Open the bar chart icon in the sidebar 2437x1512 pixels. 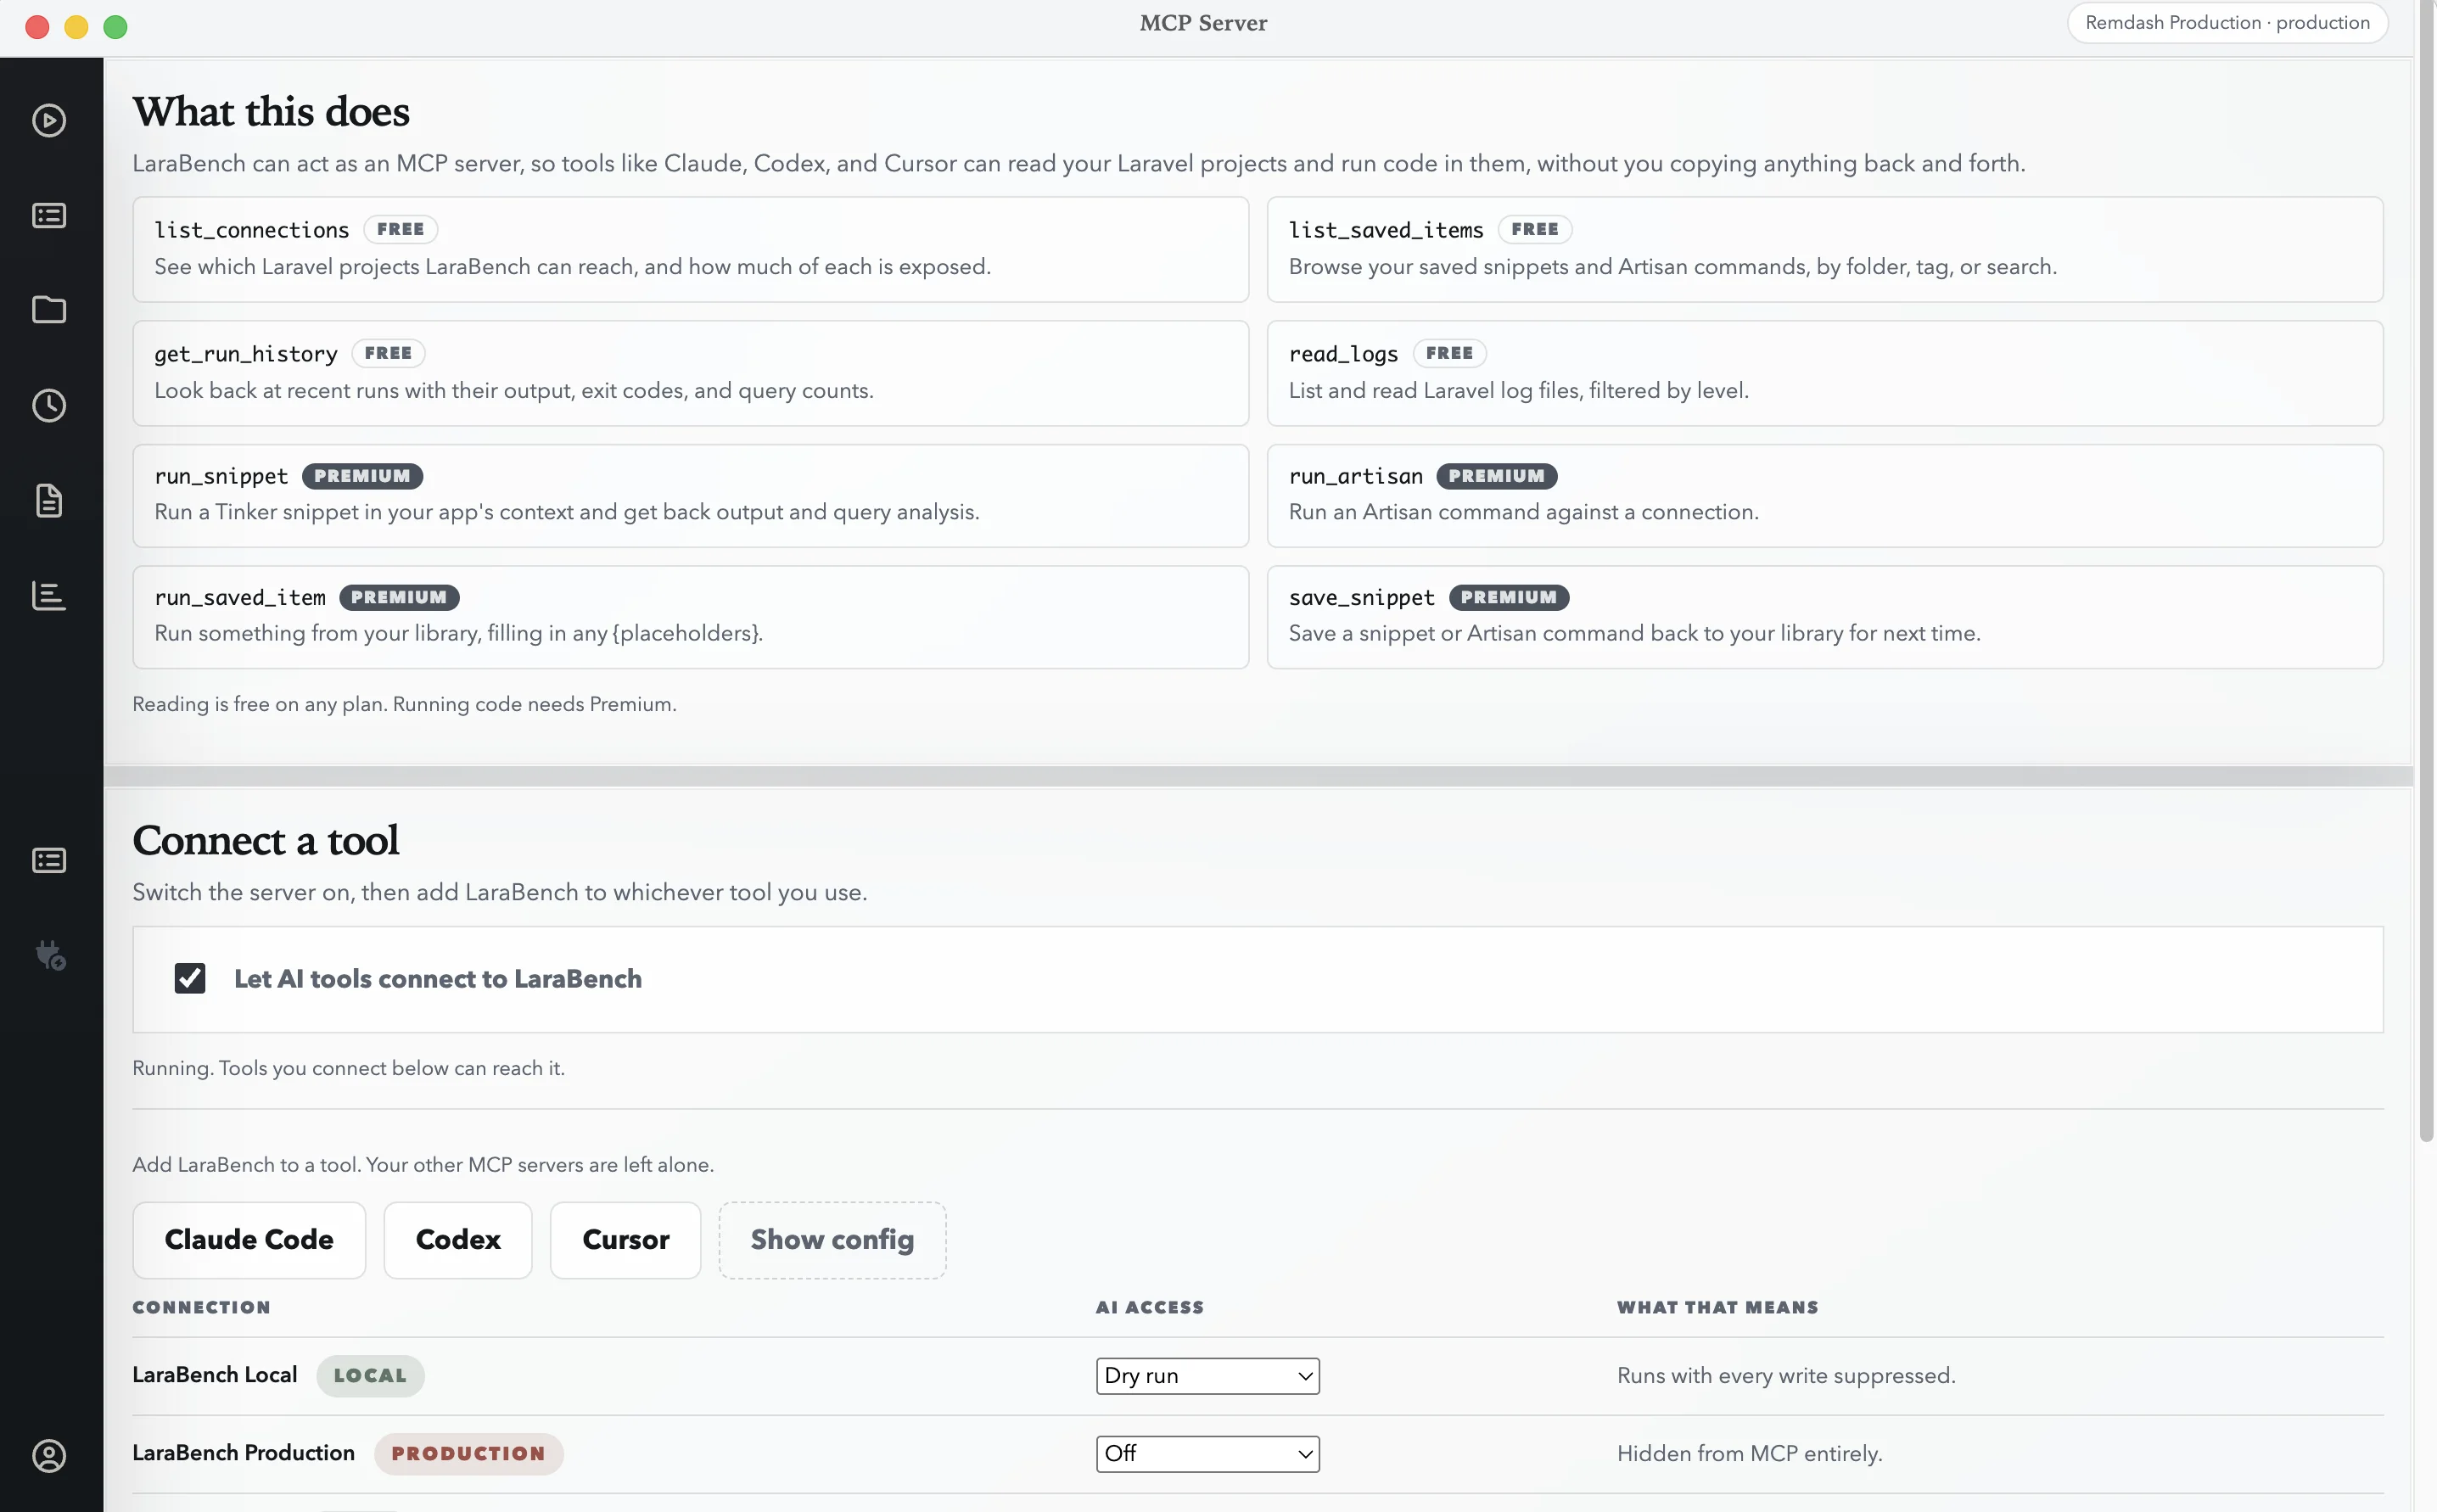(x=49, y=596)
